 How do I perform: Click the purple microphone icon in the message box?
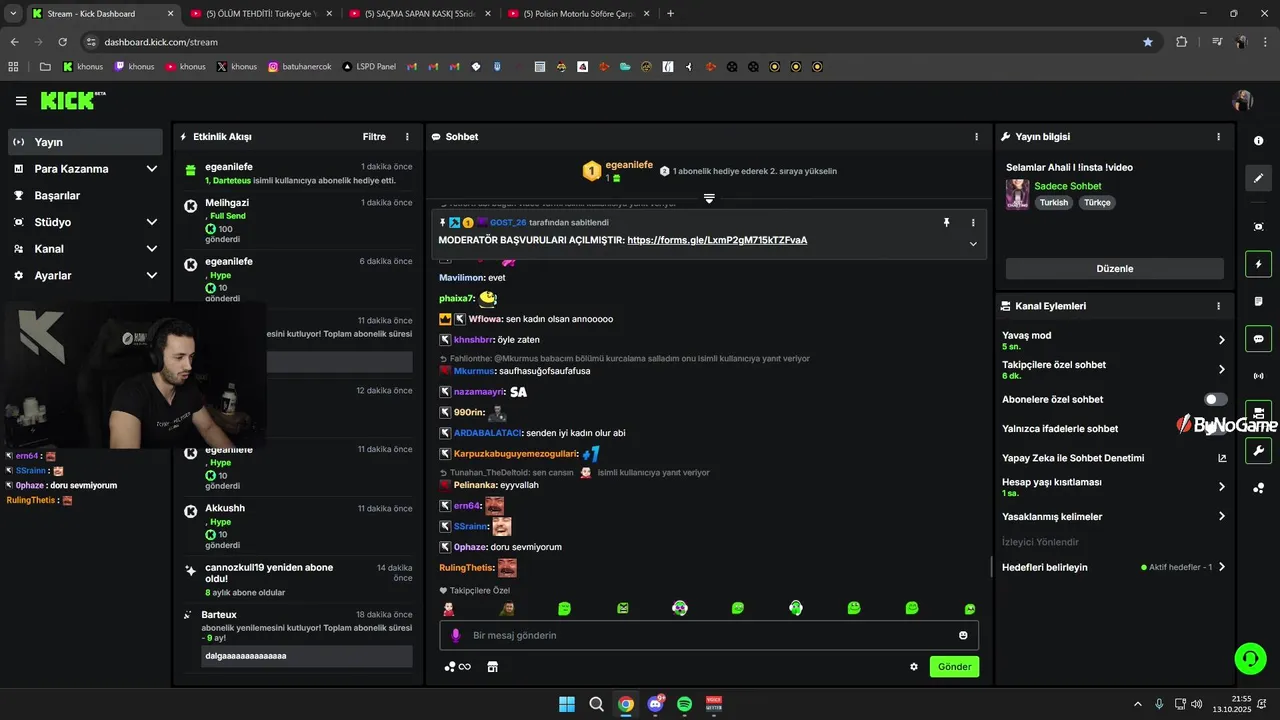pyautogui.click(x=456, y=635)
